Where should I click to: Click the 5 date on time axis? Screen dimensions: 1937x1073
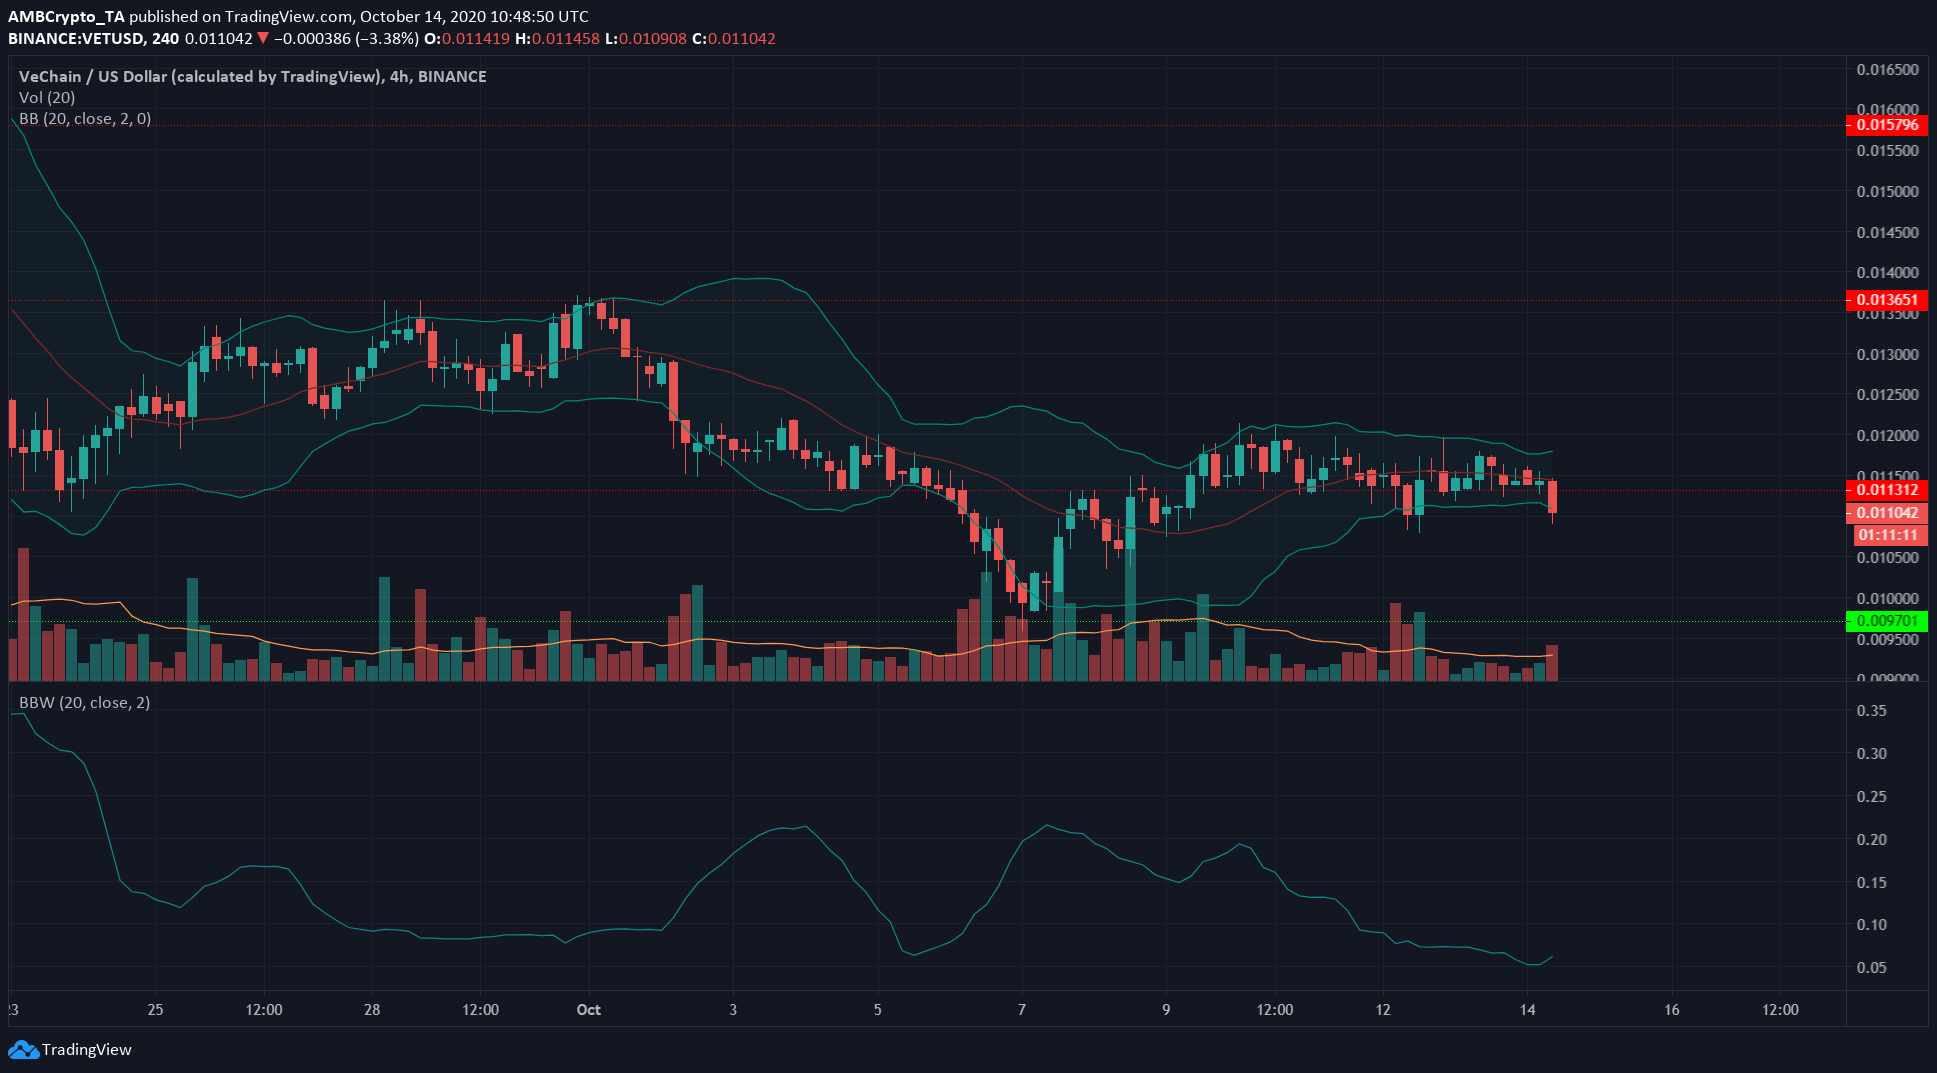878,1009
